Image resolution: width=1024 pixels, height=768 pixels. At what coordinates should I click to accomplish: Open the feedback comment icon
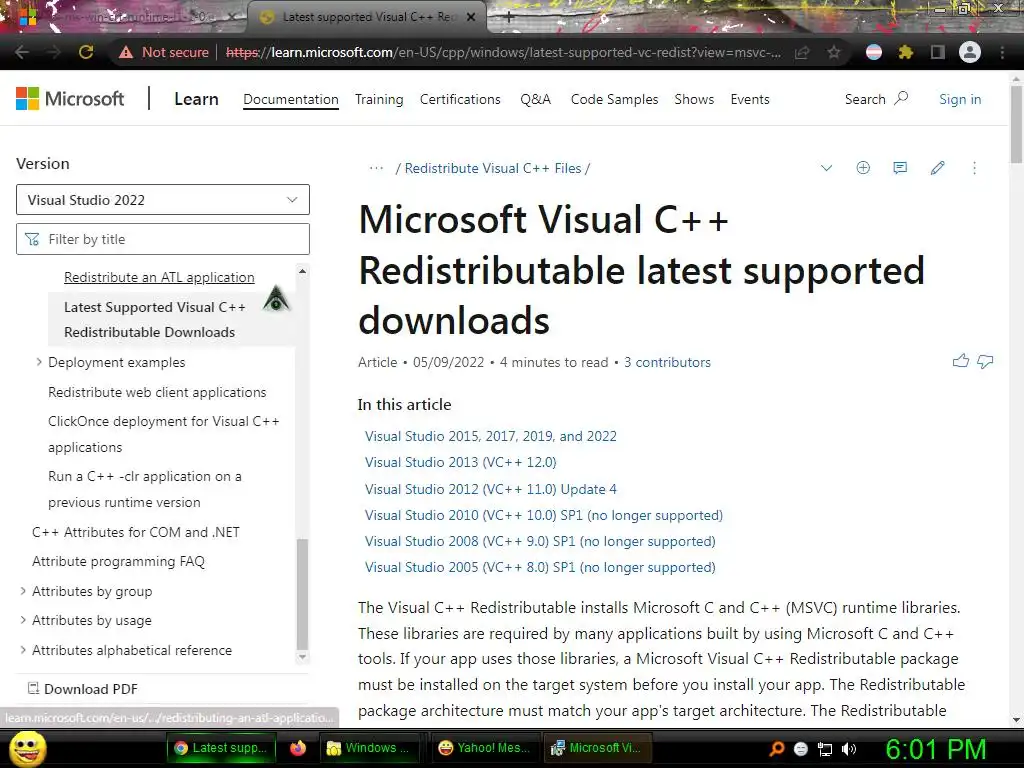pos(900,168)
